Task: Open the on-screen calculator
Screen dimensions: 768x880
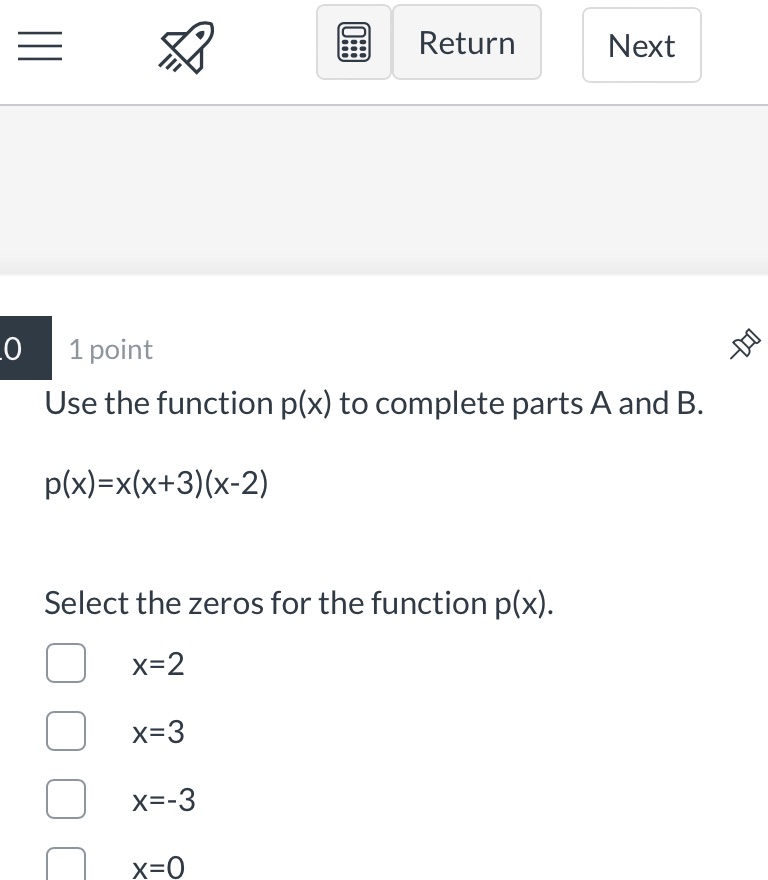Action: pyautogui.click(x=355, y=42)
